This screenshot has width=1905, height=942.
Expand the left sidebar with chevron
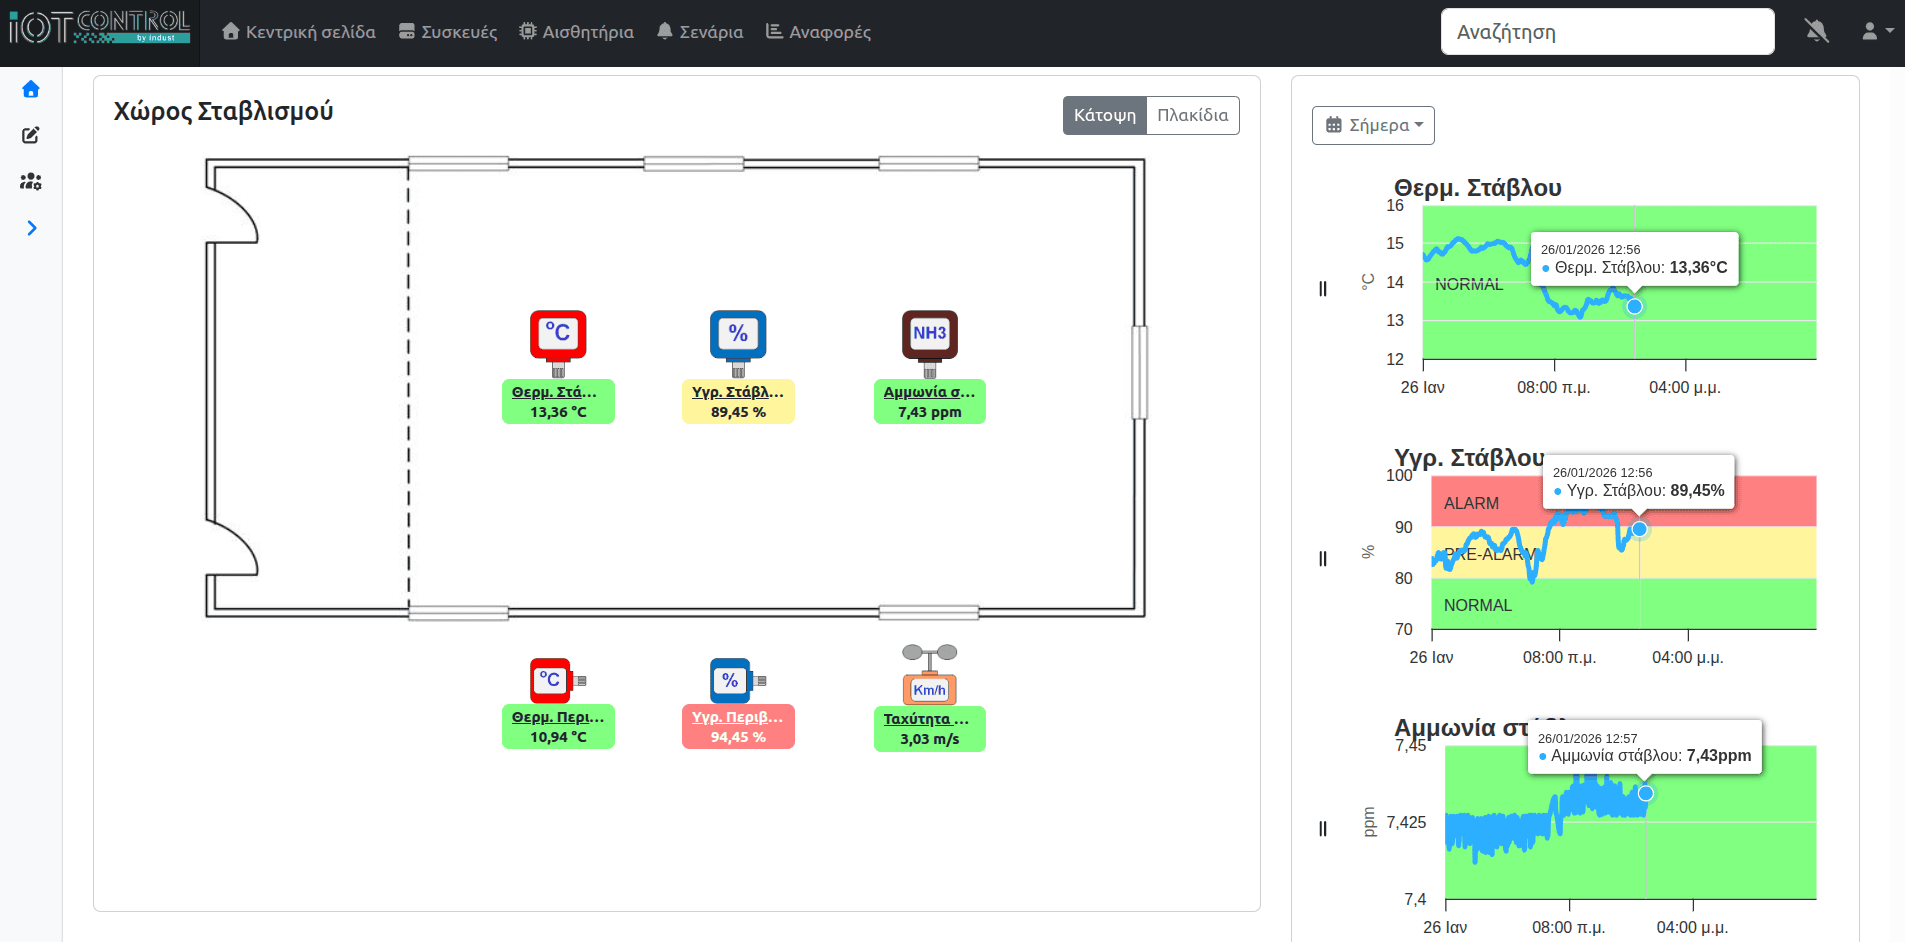click(31, 228)
